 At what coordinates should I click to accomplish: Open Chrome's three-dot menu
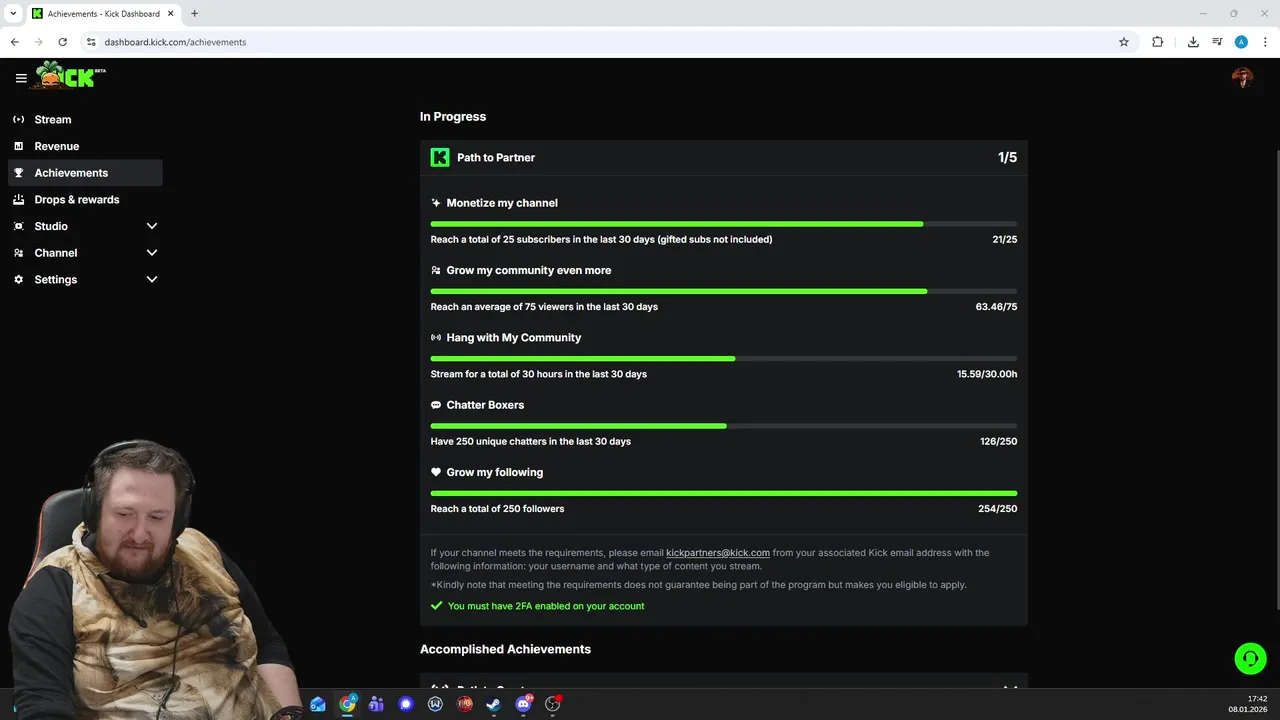click(1266, 42)
